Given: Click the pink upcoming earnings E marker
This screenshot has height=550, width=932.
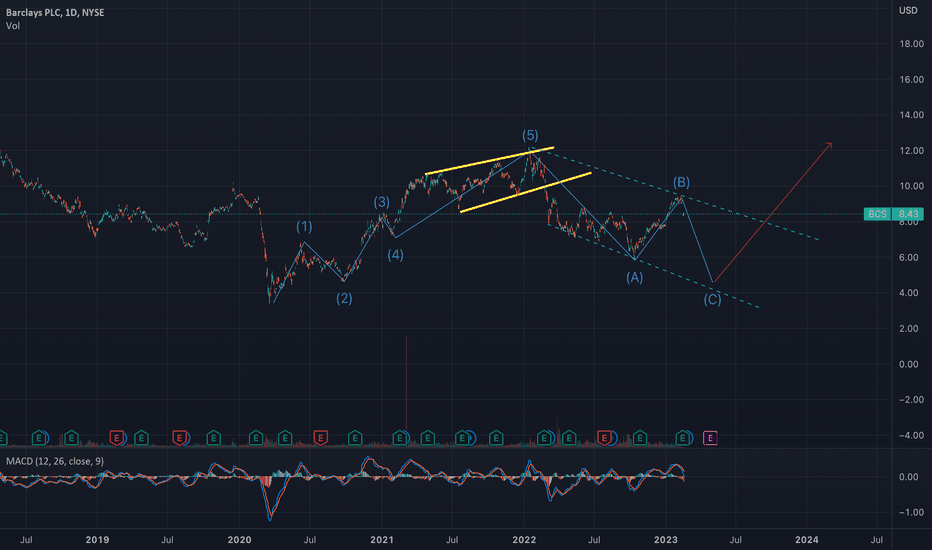Looking at the screenshot, I should 710,438.
